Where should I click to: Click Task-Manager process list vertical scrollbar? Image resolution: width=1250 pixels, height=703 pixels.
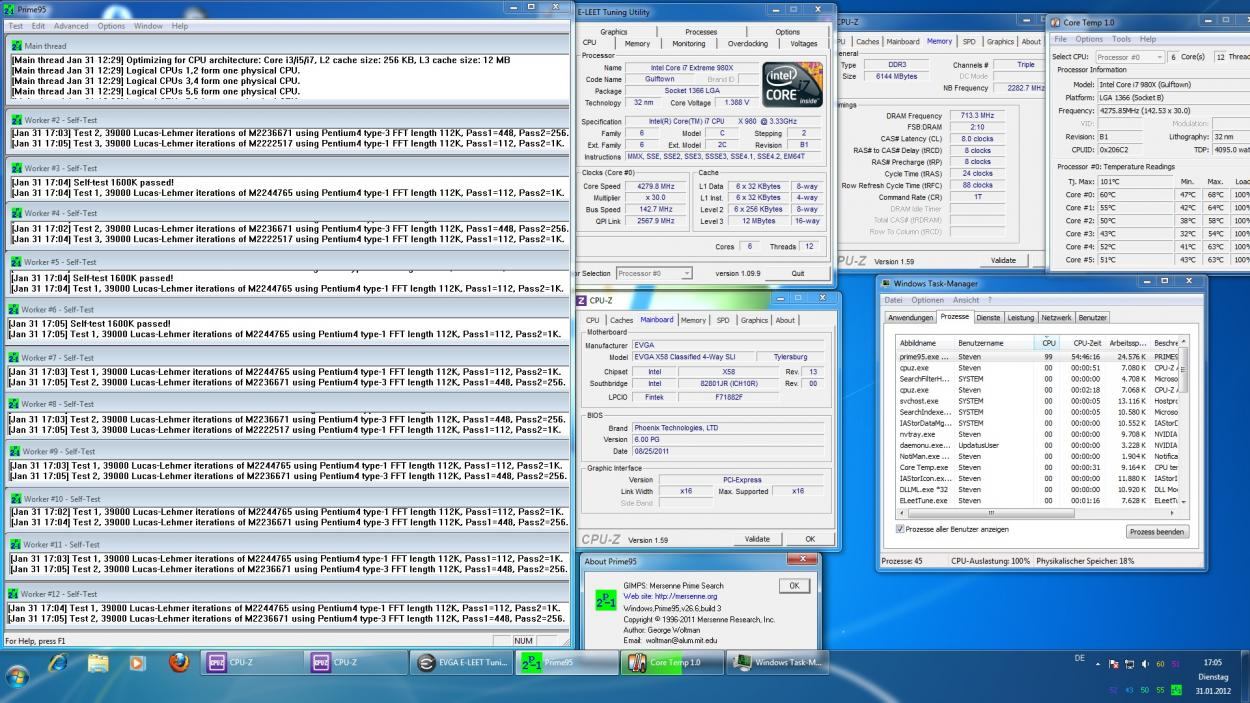(1185, 420)
